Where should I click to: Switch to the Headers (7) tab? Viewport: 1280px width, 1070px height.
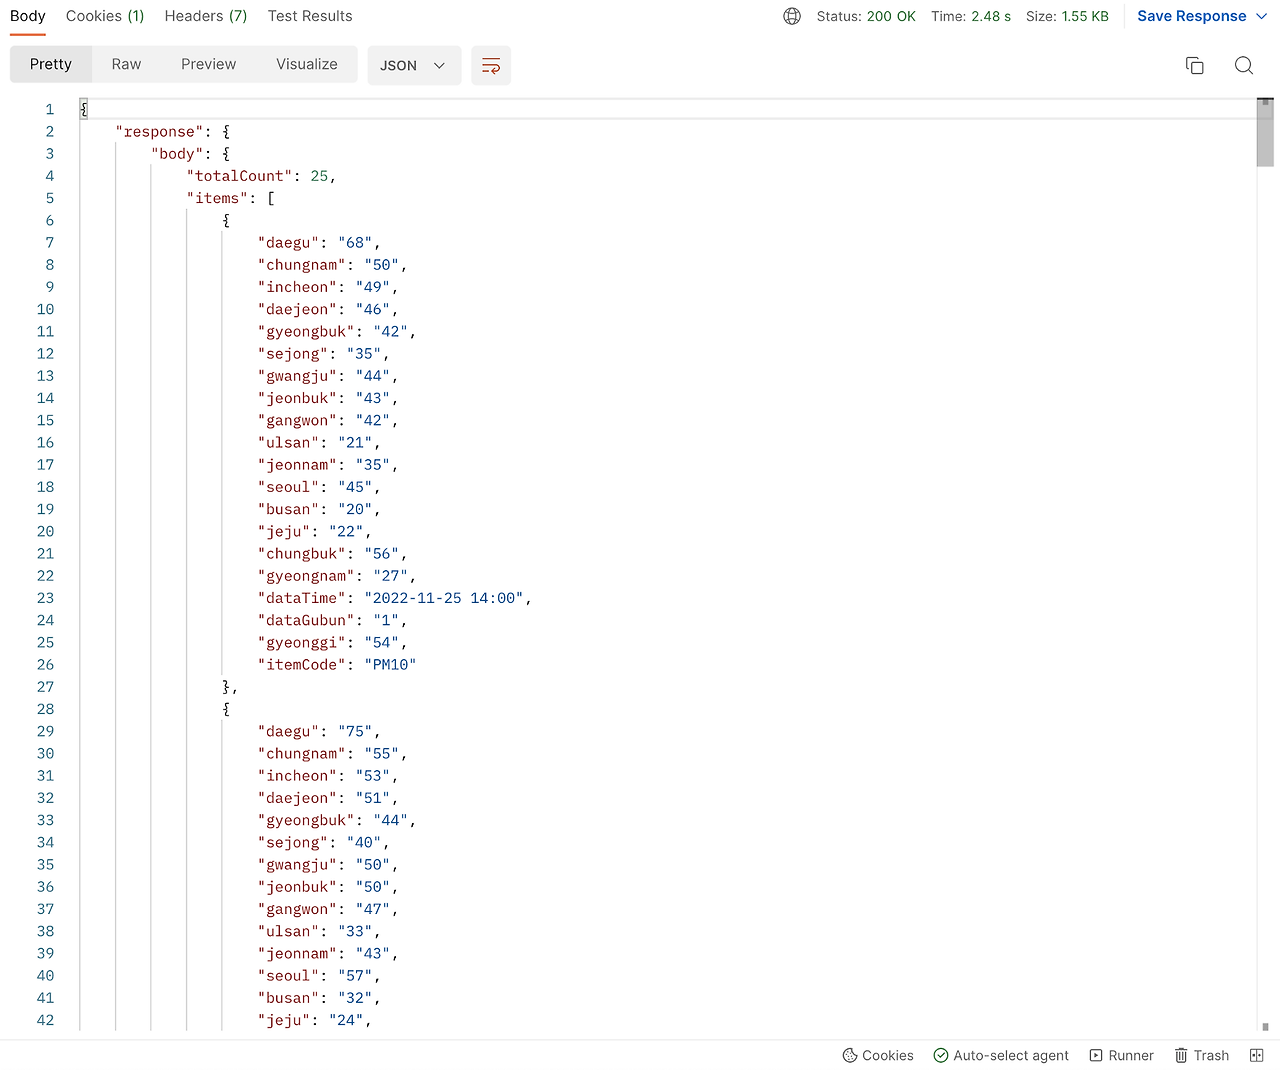coord(205,16)
